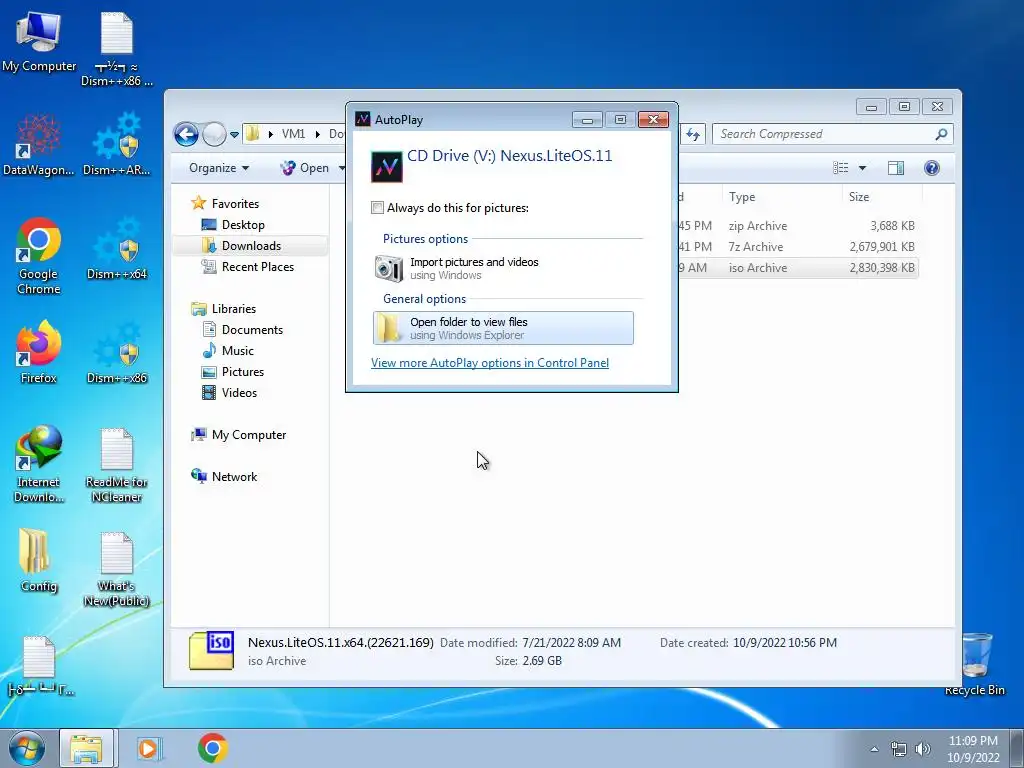The height and width of the screenshot is (768, 1024).
Task: Open Explorer help button
Action: point(932,168)
